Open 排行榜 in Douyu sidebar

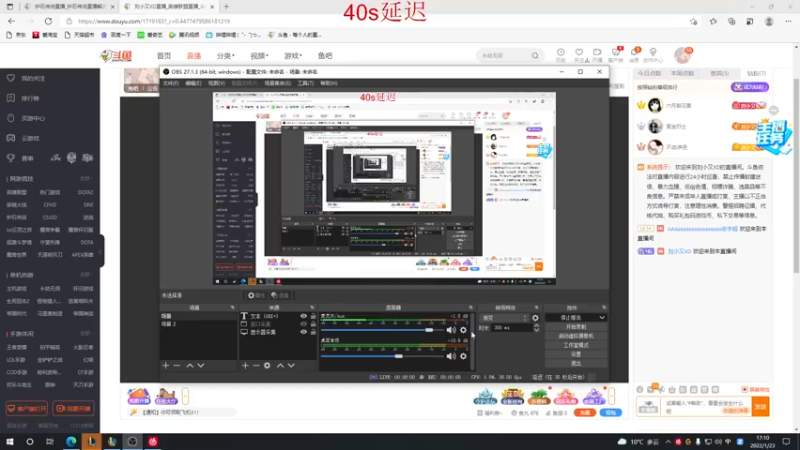30,98
